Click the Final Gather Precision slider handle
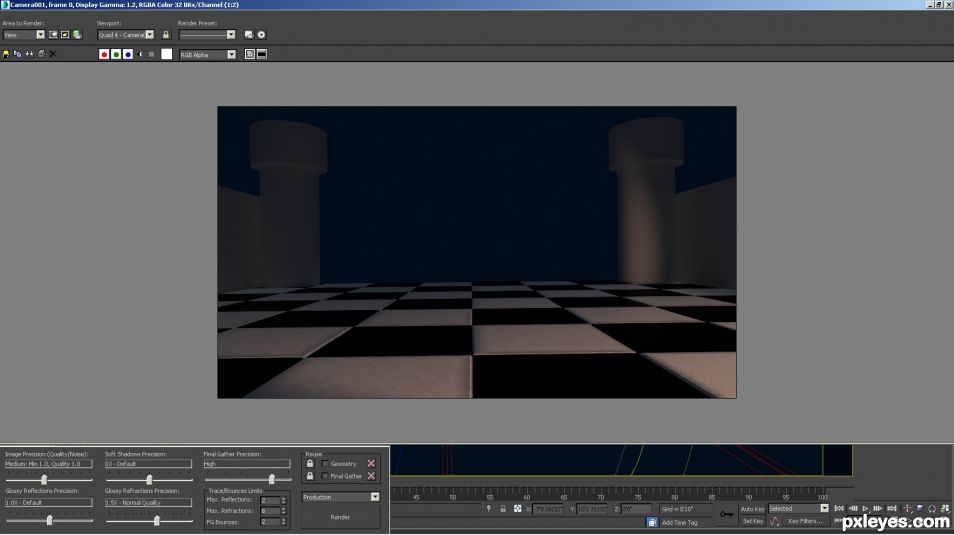Viewport: 954px width, 535px height. click(x=271, y=480)
